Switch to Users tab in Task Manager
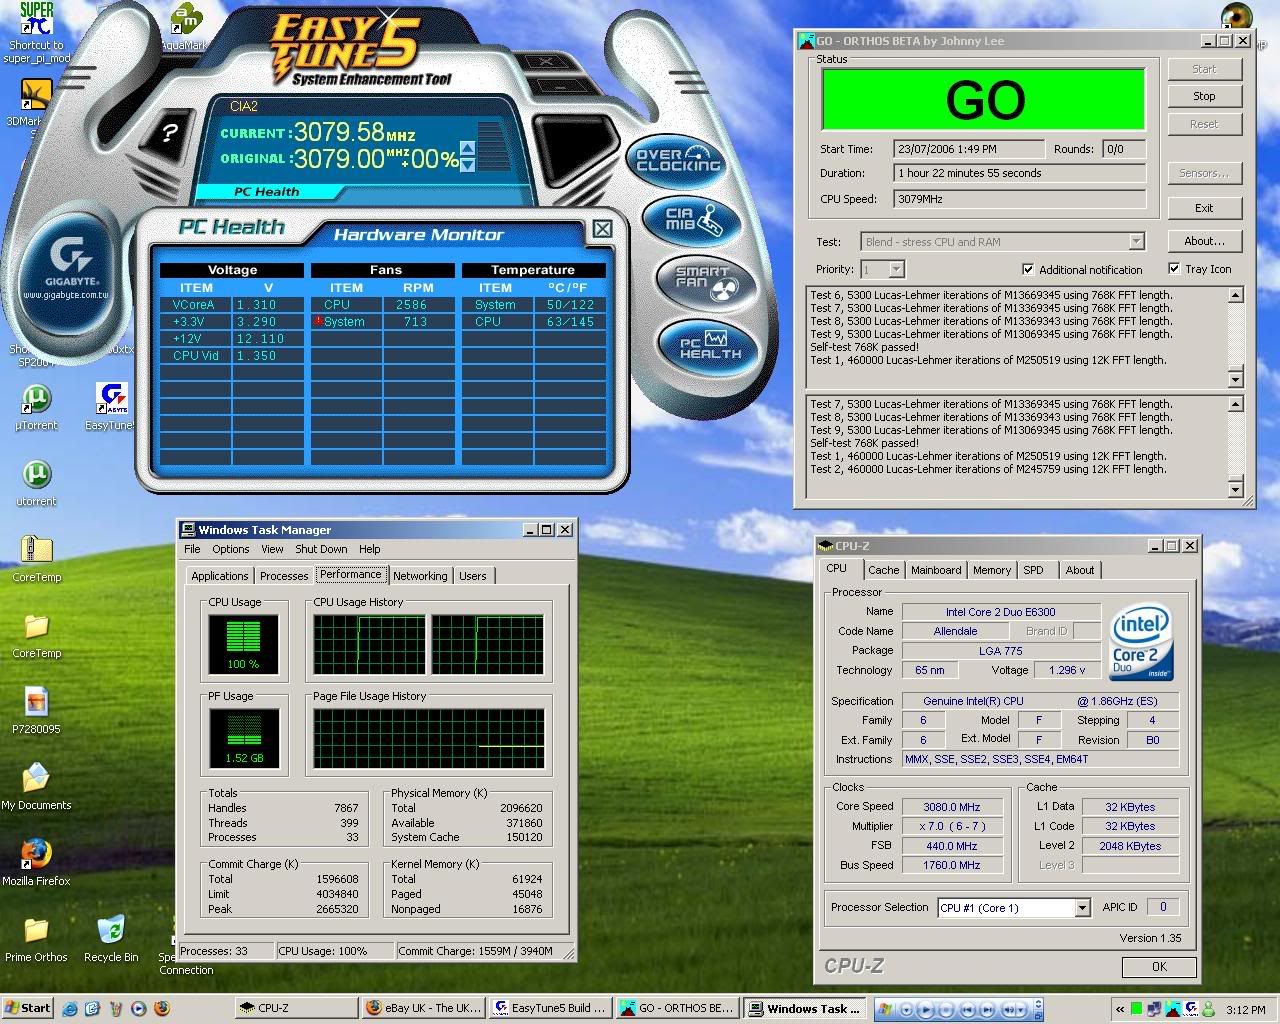 point(473,576)
